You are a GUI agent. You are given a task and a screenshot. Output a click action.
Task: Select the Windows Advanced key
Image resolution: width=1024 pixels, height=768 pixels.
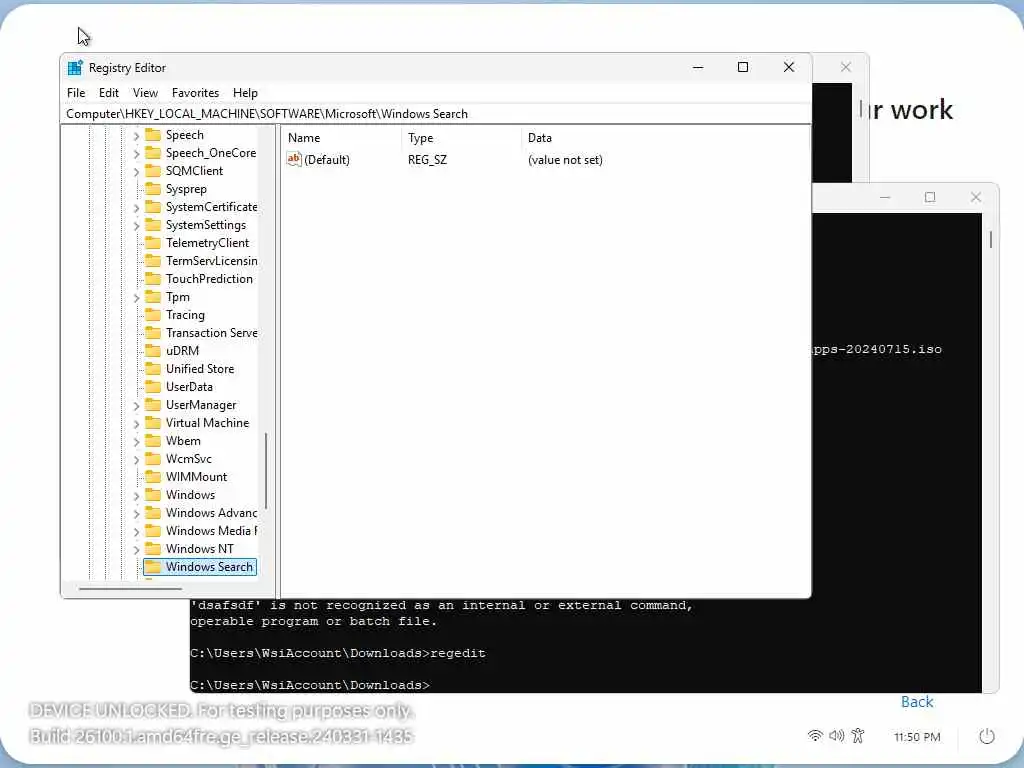point(211,513)
